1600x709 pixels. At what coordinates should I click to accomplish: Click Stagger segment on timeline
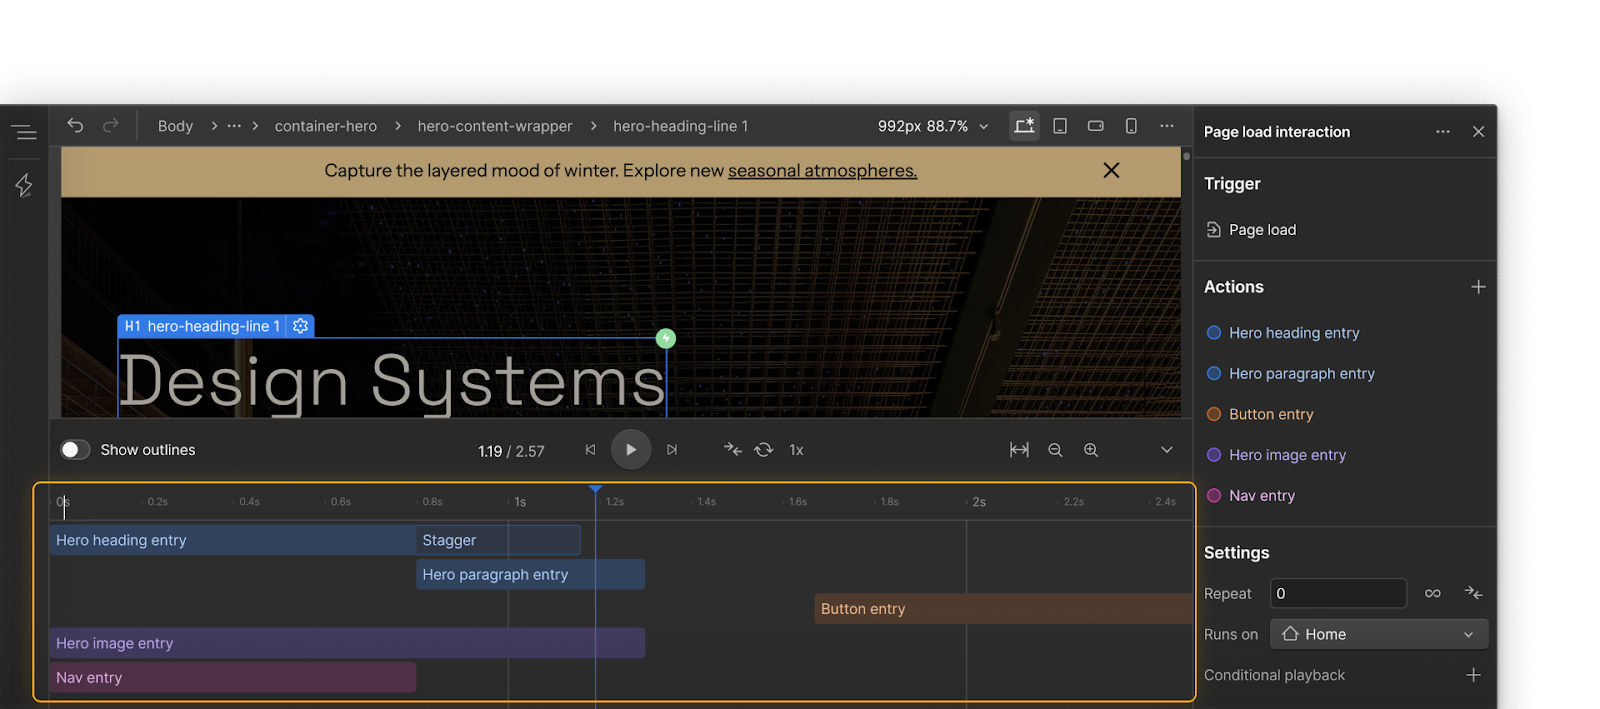coord(498,540)
